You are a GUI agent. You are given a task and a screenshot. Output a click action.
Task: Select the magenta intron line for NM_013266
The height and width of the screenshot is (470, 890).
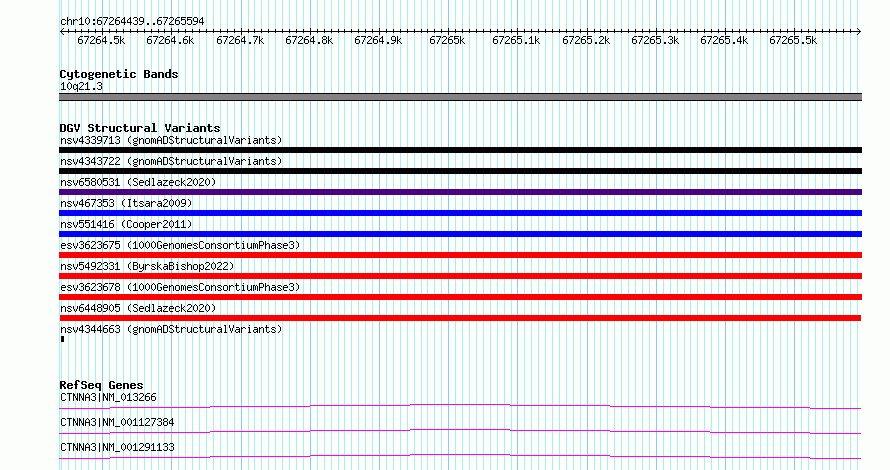tap(460, 406)
